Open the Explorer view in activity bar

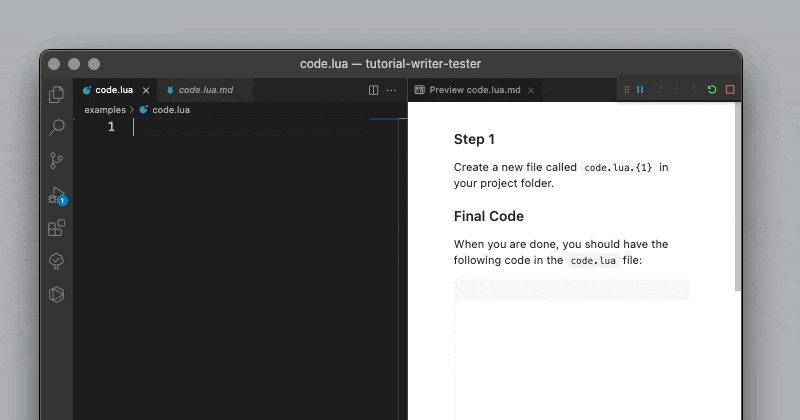[57, 94]
